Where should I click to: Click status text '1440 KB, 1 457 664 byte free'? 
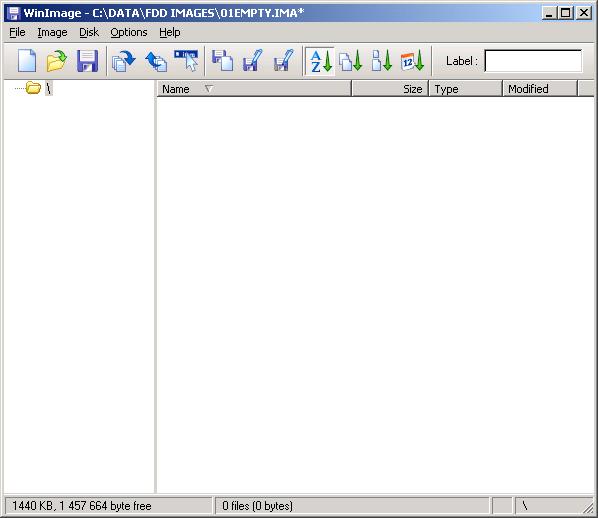tap(82, 506)
